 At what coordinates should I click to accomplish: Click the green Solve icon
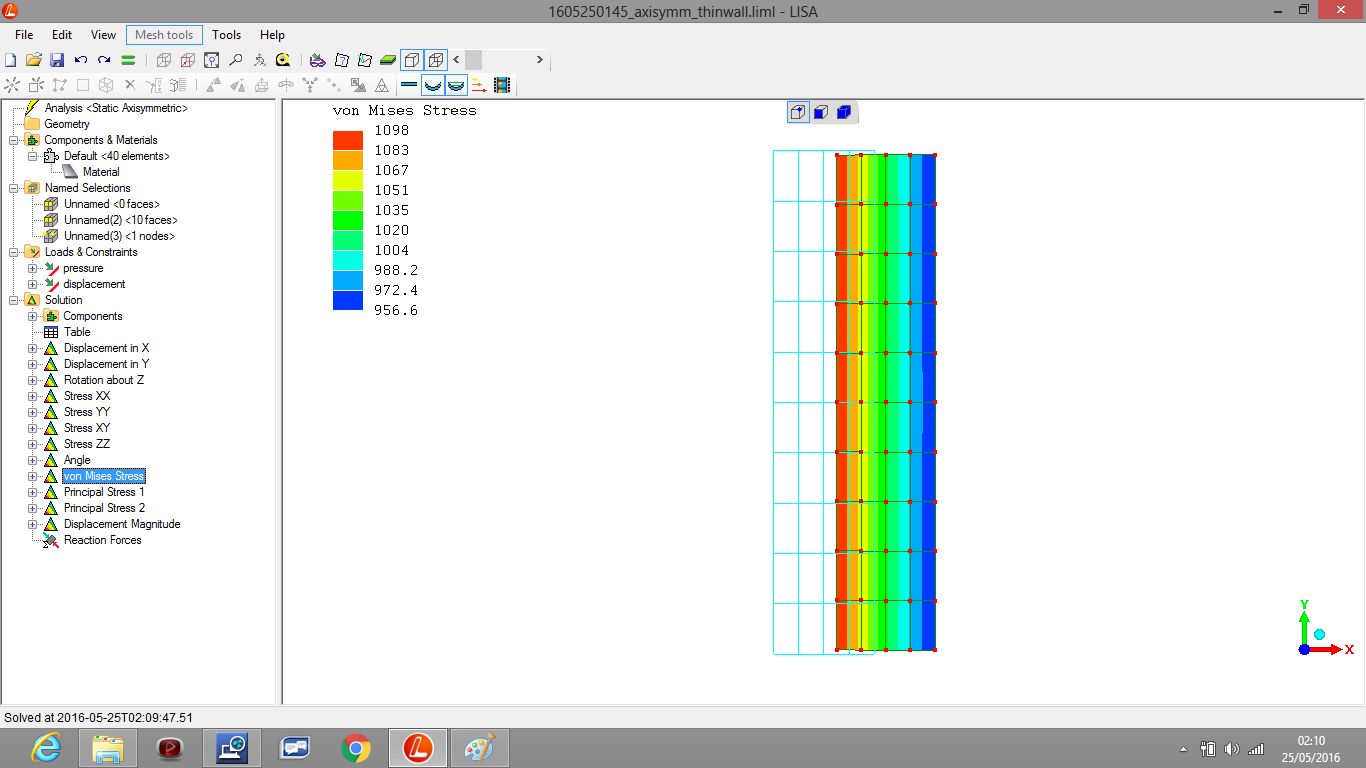point(128,60)
